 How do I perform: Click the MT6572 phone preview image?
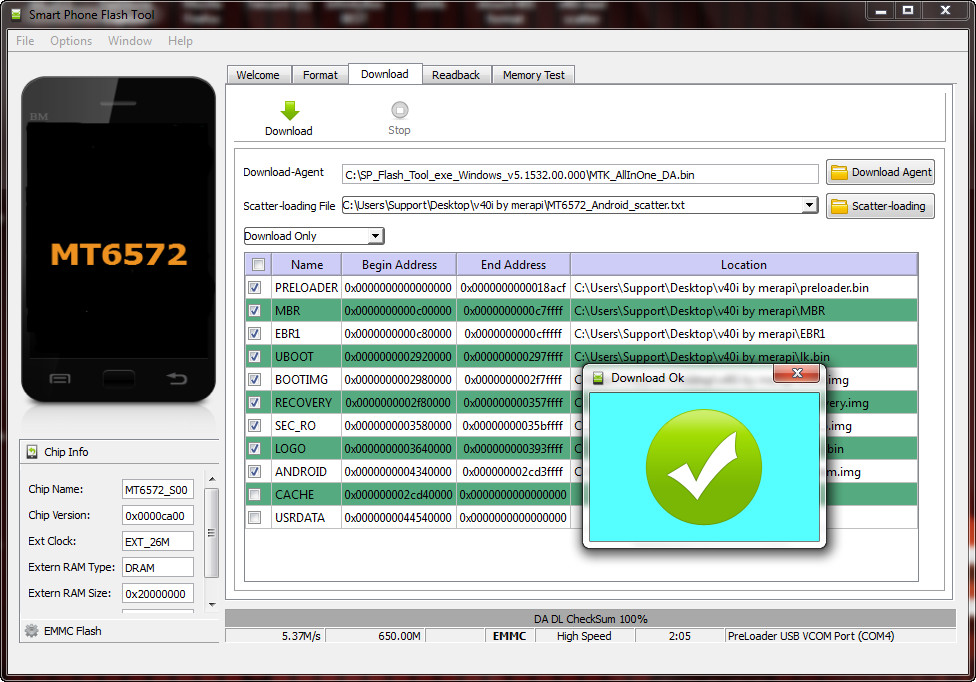pyautogui.click(x=118, y=240)
